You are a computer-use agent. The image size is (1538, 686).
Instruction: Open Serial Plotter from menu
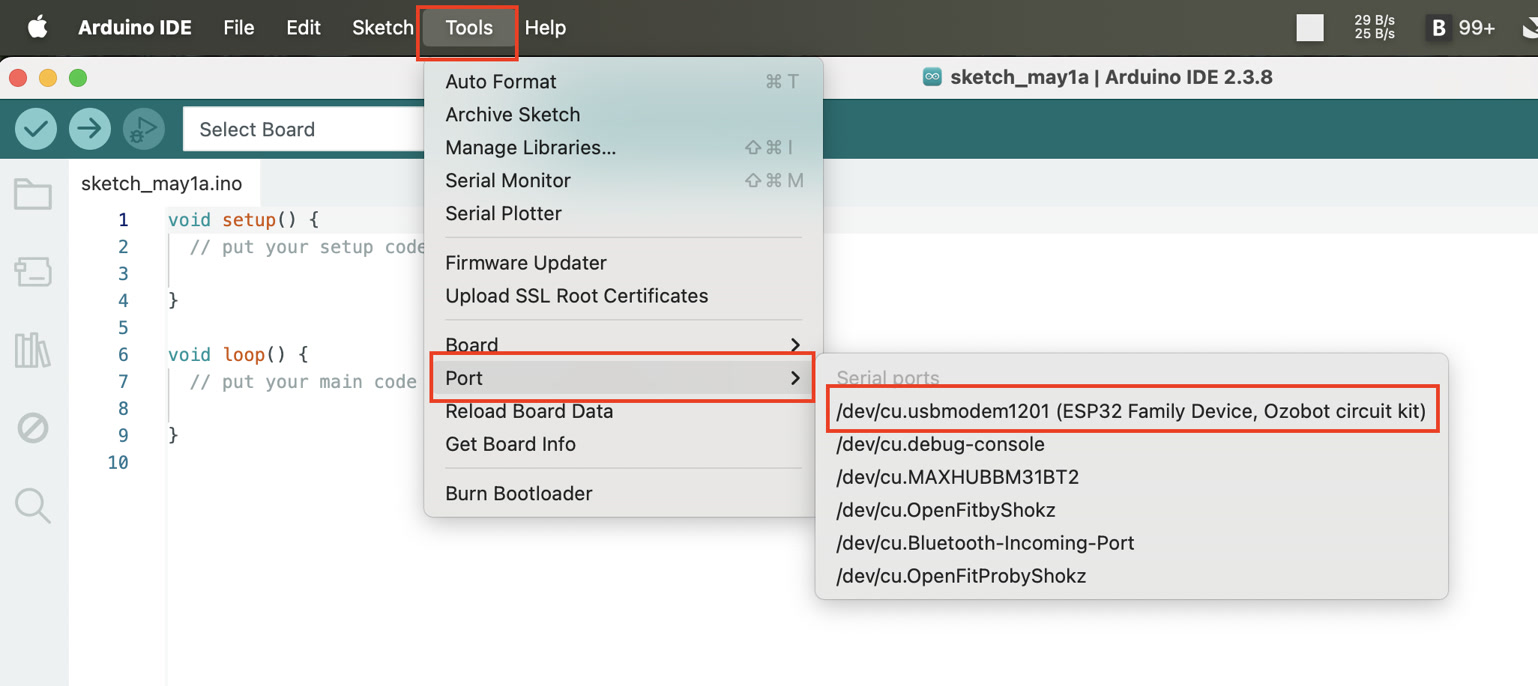[x=623, y=214]
